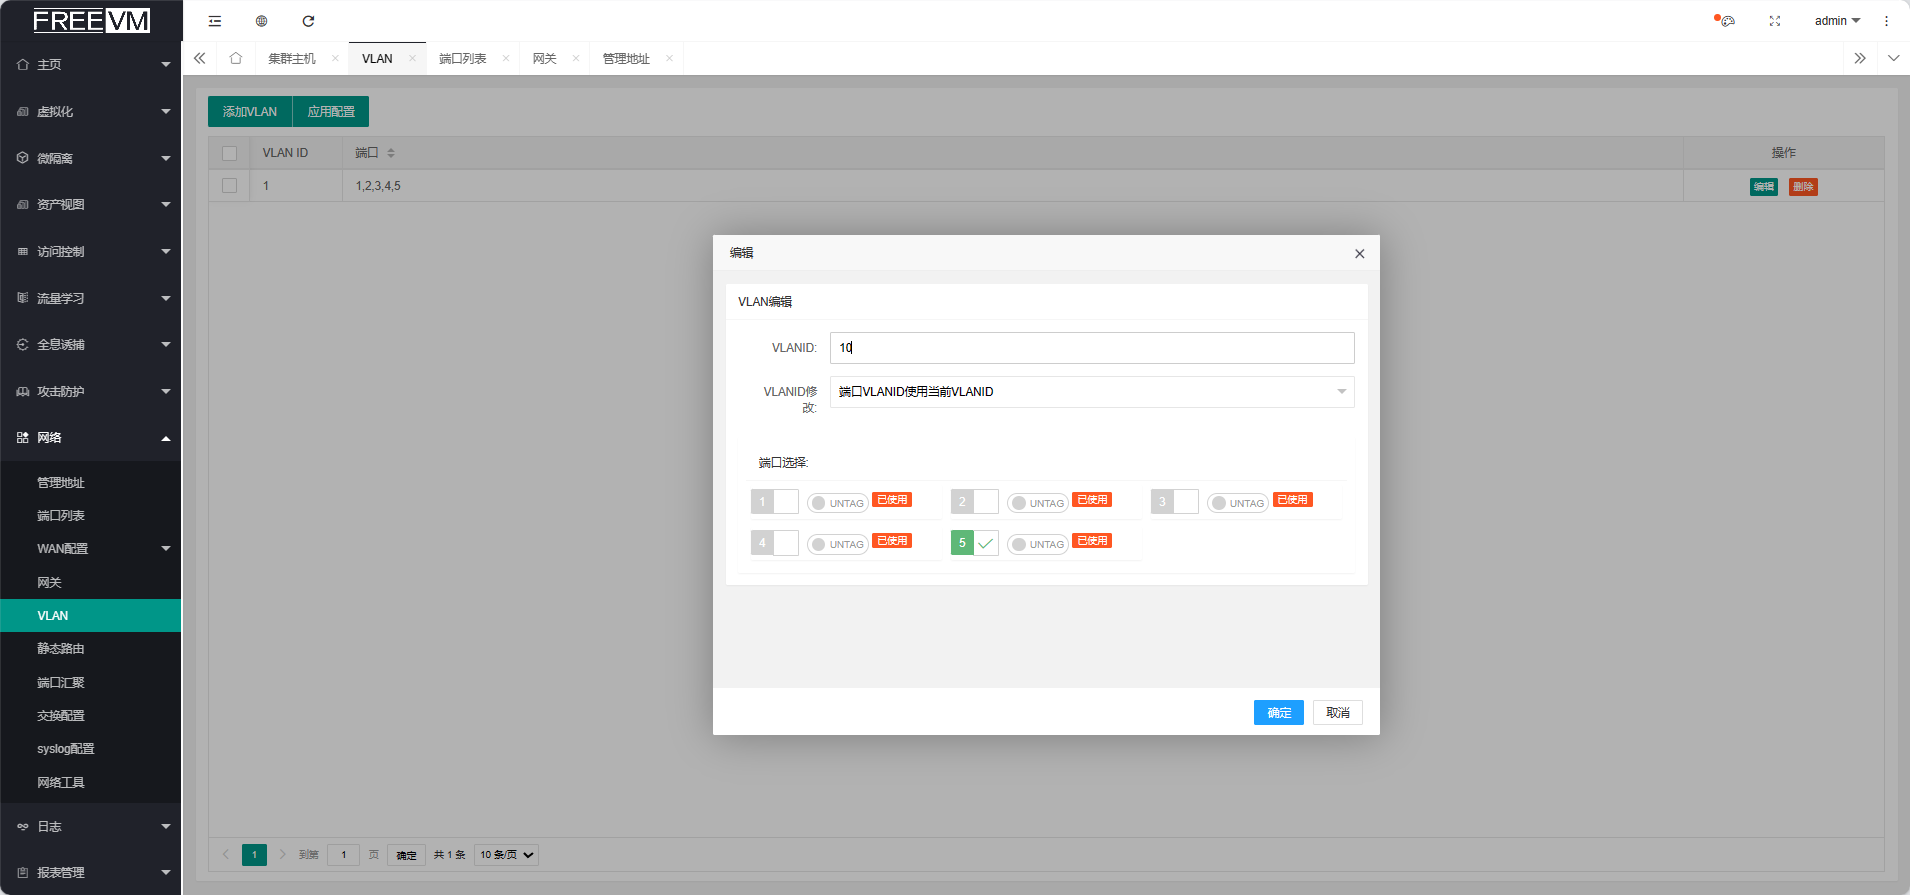This screenshot has width=1910, height=895.
Task: Click into the VLANID input field
Action: [x=1091, y=348]
